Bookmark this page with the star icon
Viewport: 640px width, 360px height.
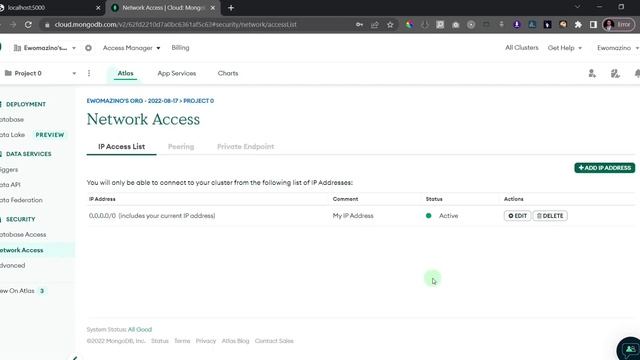tap(390, 24)
